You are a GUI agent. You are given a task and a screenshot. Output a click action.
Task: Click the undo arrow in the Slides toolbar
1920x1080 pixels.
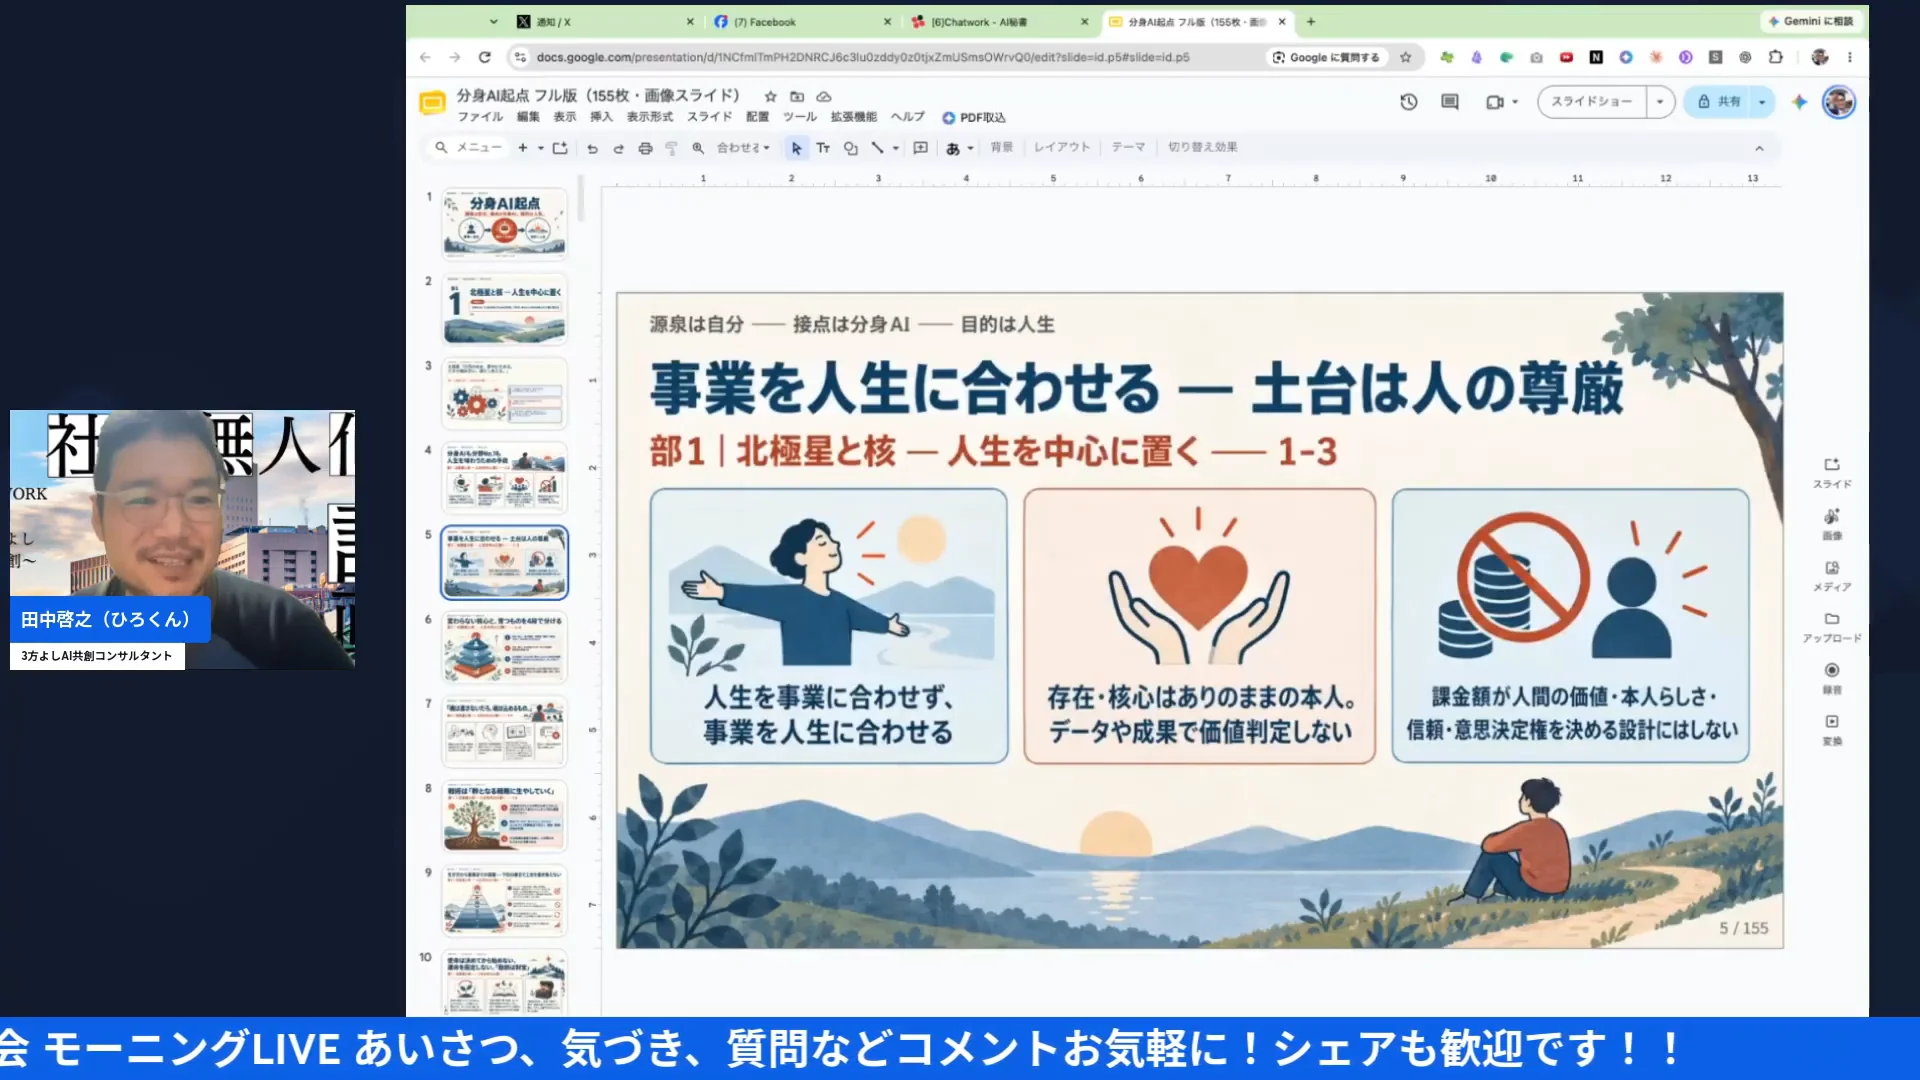pyautogui.click(x=592, y=148)
